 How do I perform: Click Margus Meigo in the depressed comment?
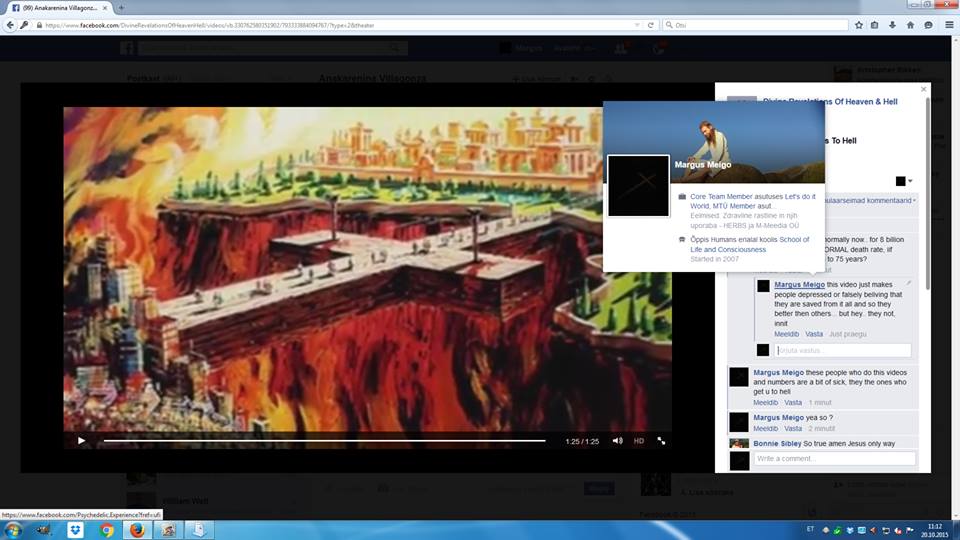[x=799, y=285]
